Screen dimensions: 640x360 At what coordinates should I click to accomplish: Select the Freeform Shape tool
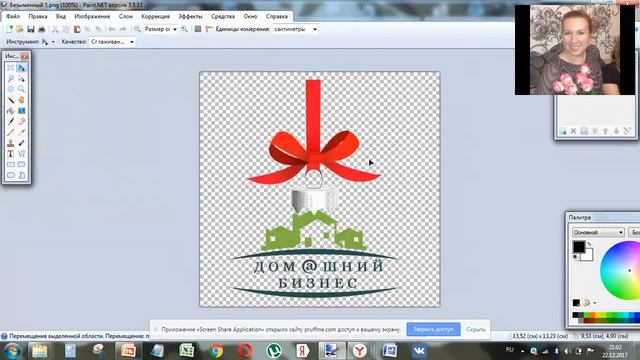(x=21, y=175)
